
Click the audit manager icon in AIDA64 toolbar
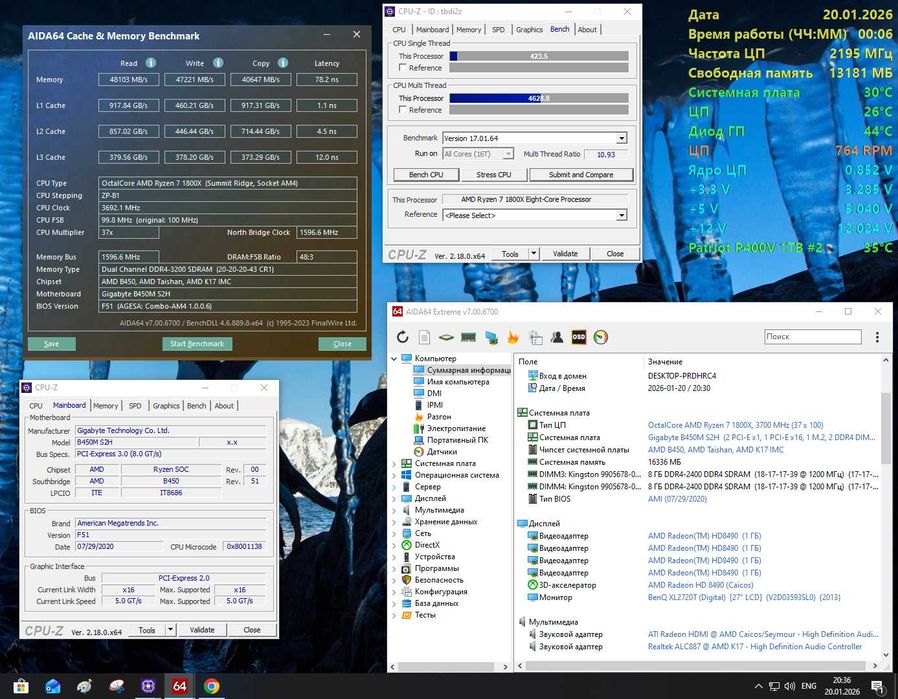[535, 337]
